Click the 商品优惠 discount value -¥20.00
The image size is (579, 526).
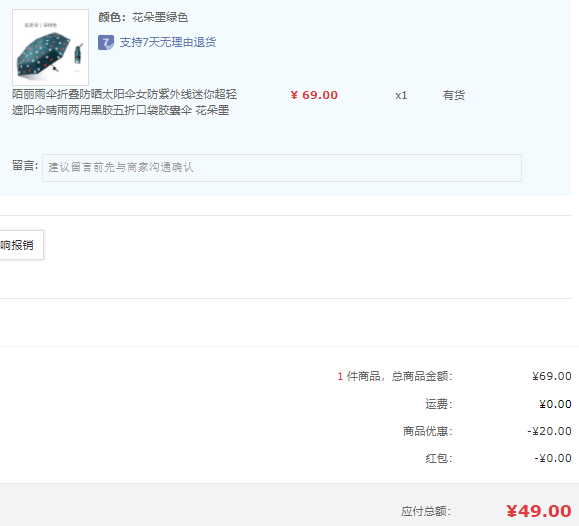(549, 431)
